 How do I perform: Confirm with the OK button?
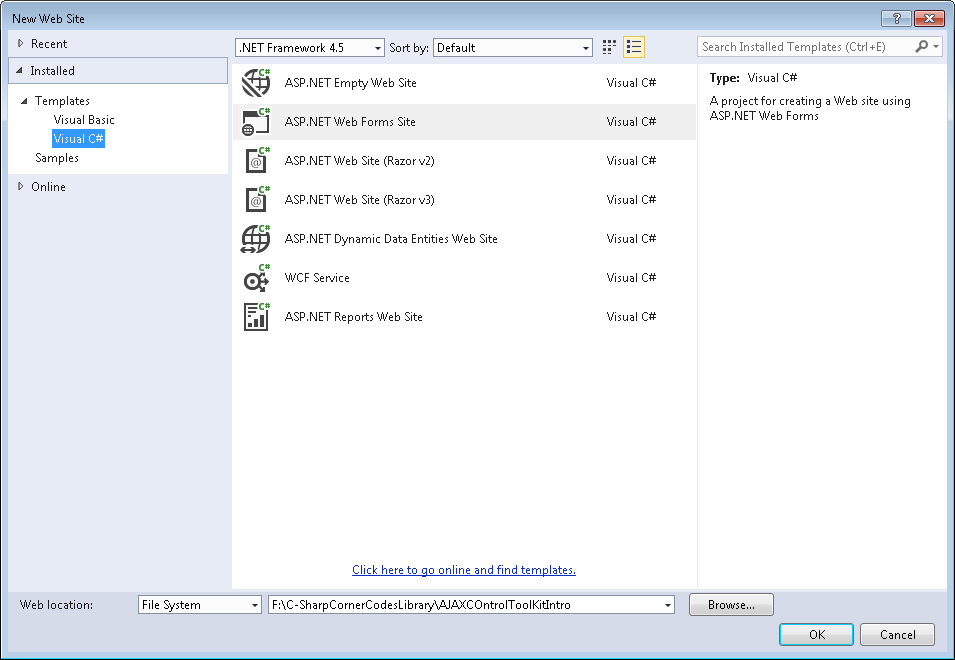click(x=816, y=634)
